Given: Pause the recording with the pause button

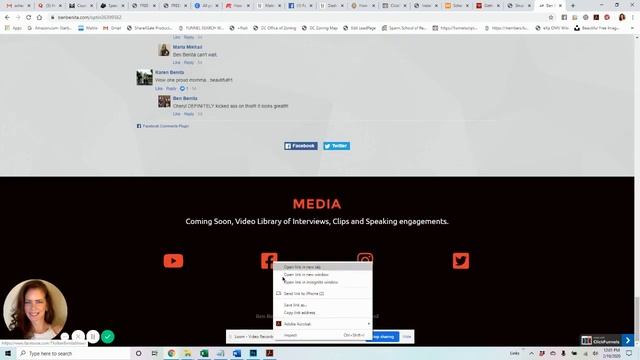Looking at the screenshot, I should pos(93,337).
